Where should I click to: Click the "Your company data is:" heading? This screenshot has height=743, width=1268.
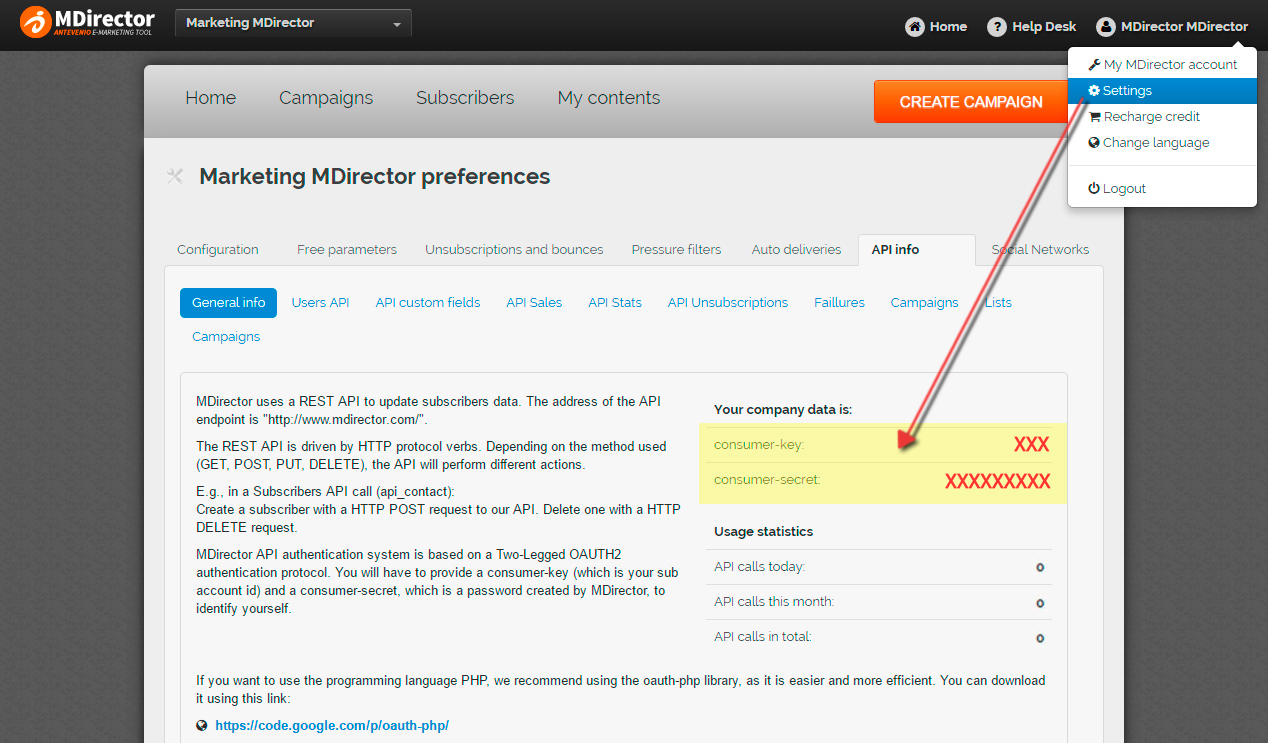click(x=783, y=410)
